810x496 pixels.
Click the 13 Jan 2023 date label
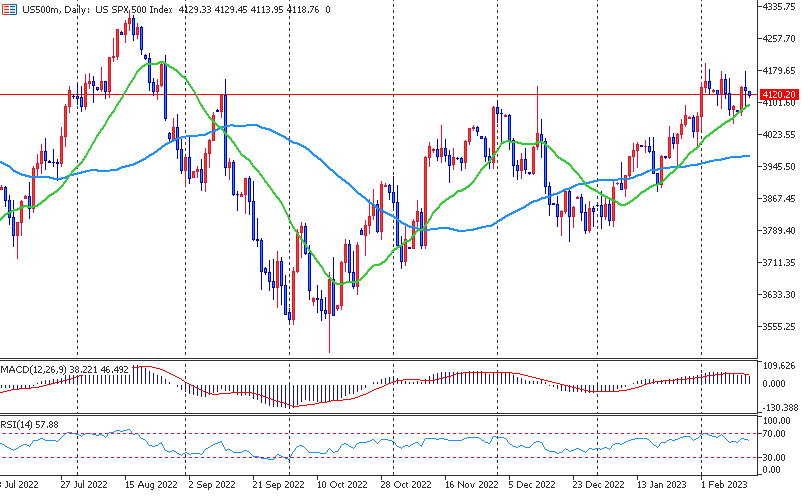pos(661,482)
